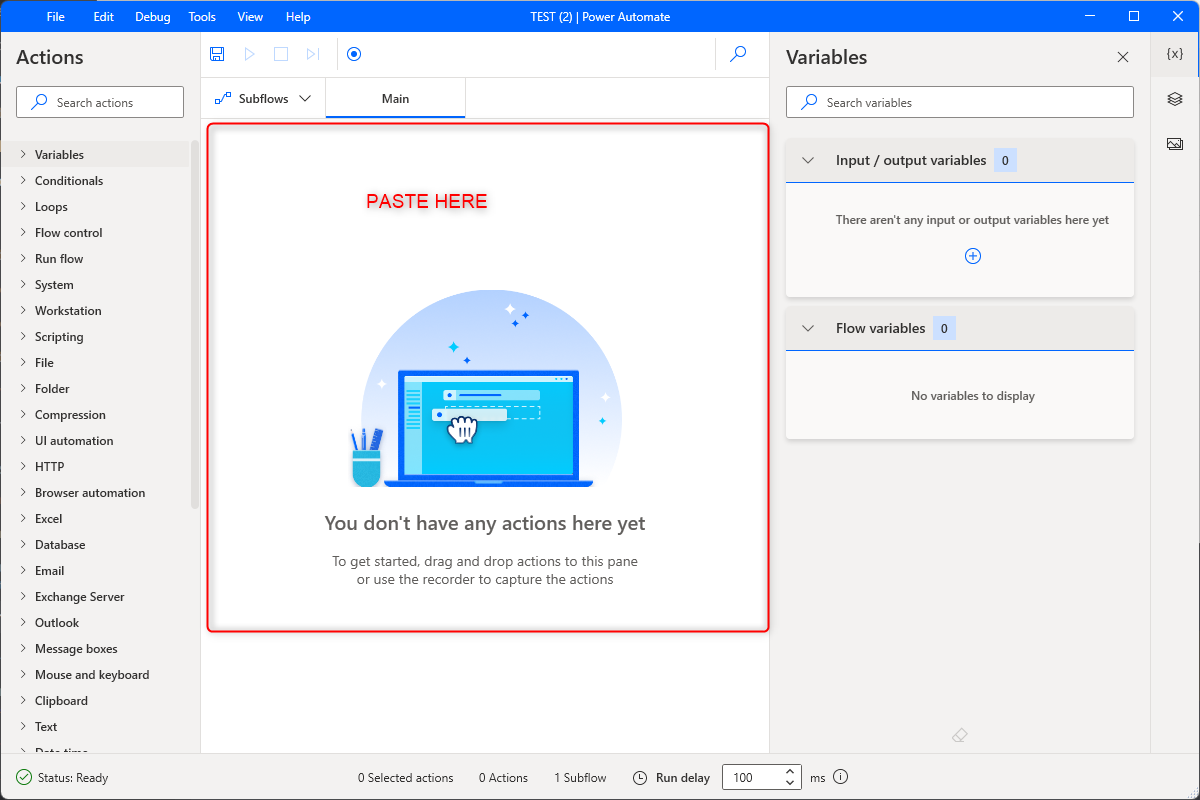Click the Flow variables count badge
This screenshot has width=1200, height=800.
944,328
